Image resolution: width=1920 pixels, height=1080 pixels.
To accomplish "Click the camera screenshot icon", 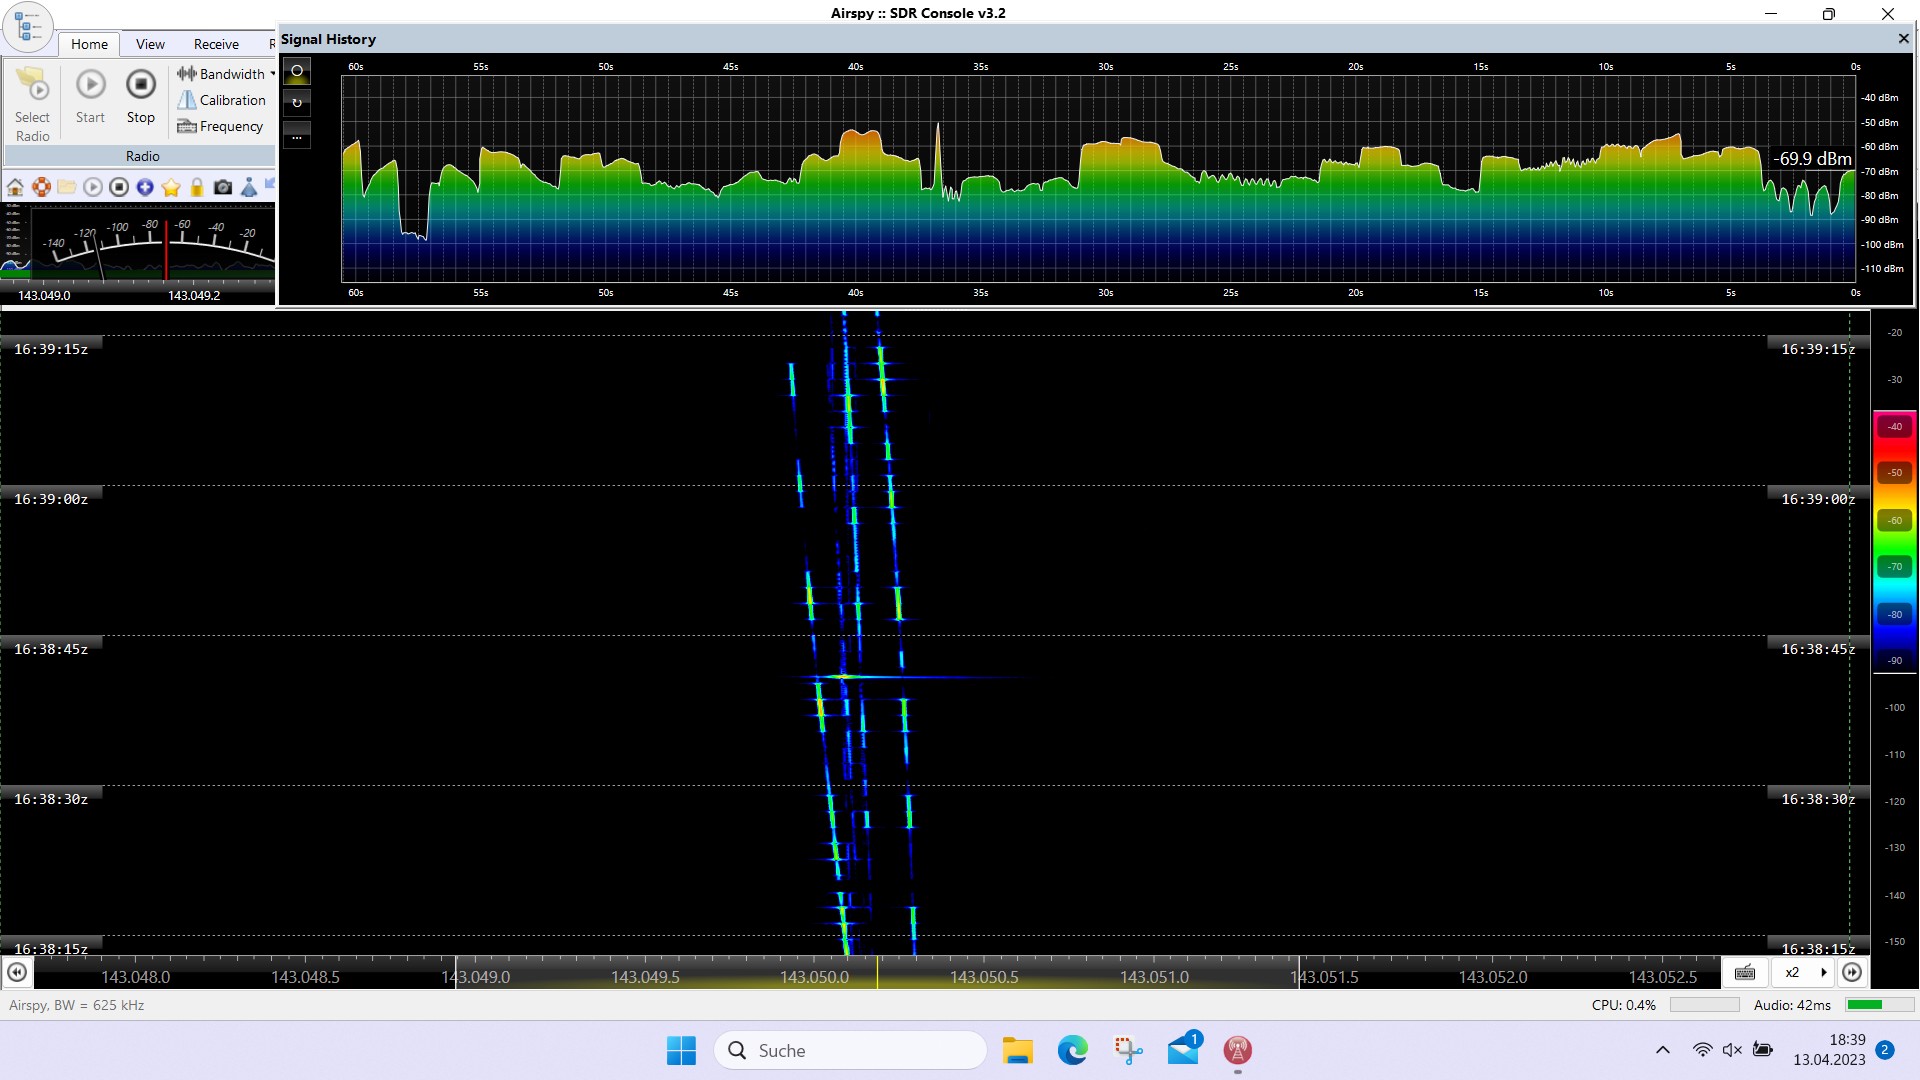I will tap(223, 187).
